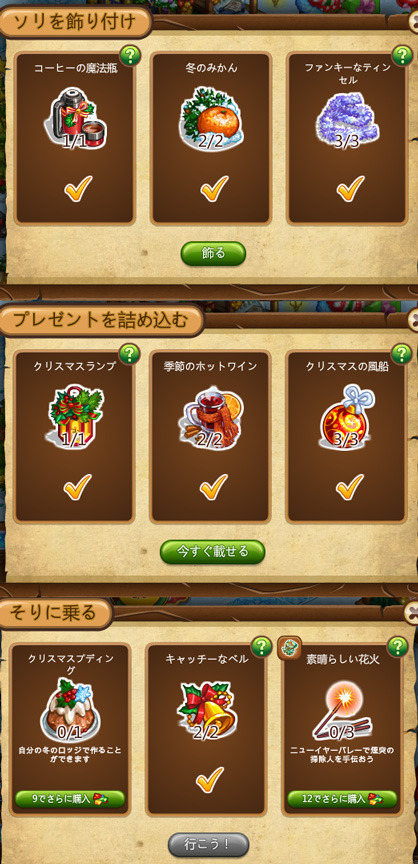Viewport: 418px width, 864px height.
Task: Select the Christmas lamp gift icon
Action: click(x=74, y=417)
